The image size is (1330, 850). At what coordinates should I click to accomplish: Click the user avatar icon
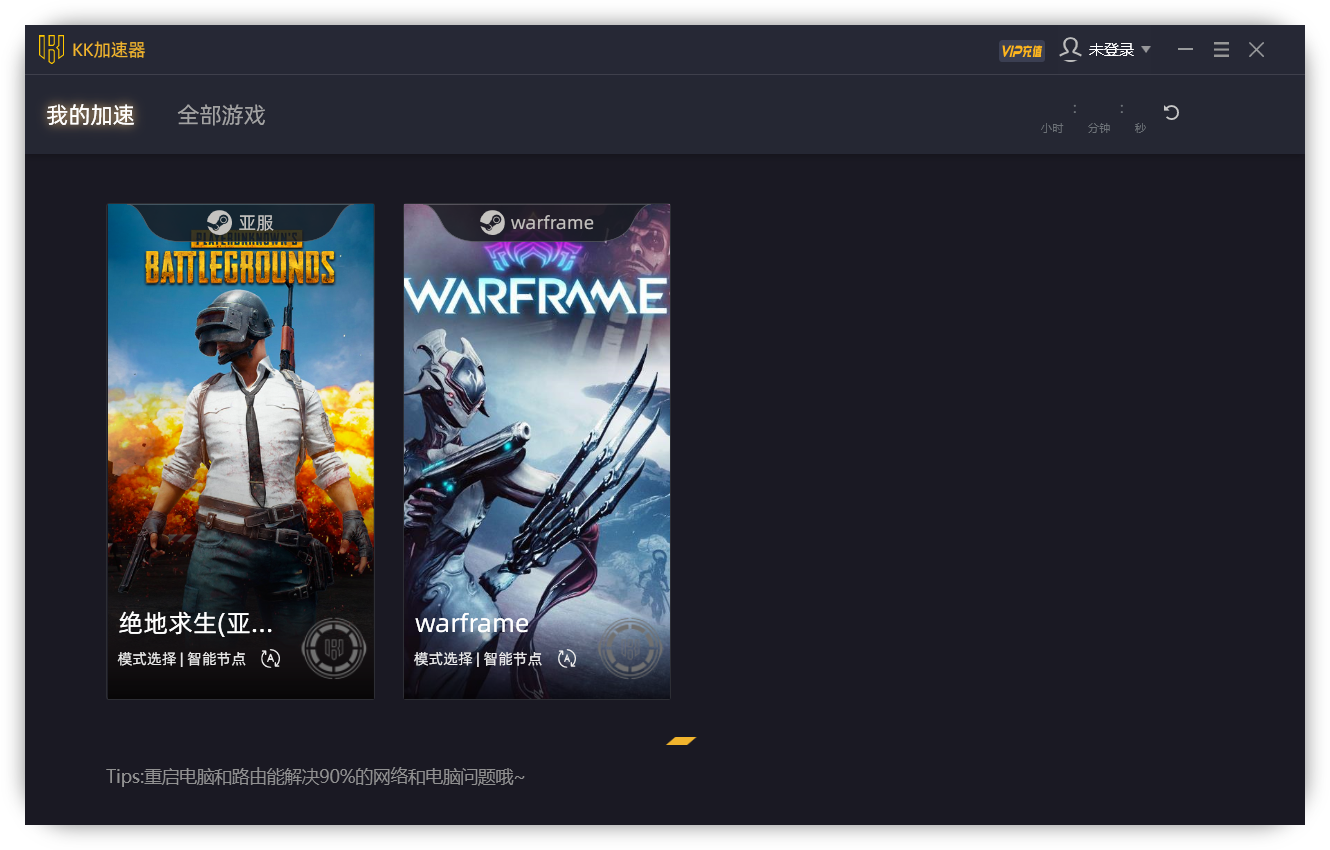pos(1070,49)
